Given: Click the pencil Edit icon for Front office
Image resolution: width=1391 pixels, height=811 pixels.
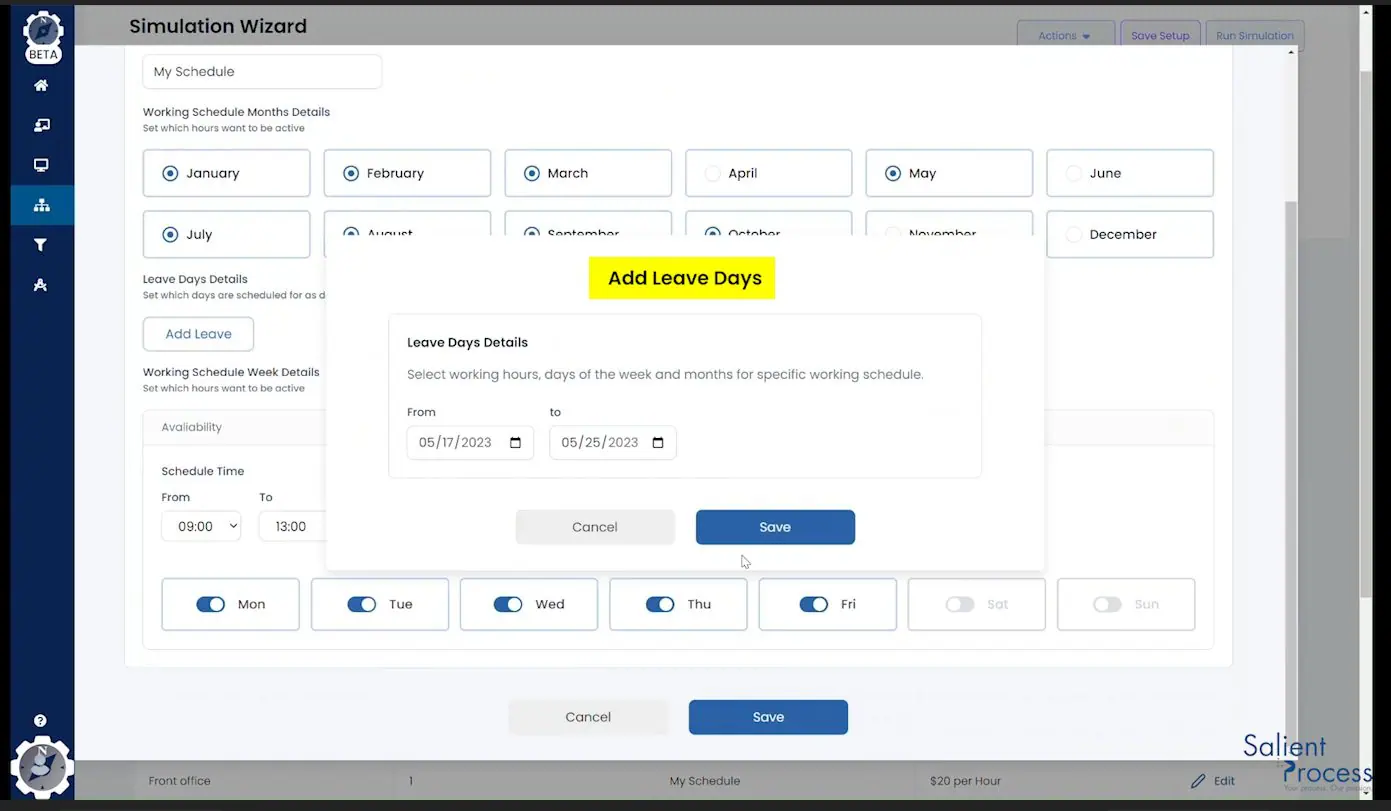Looking at the screenshot, I should pyautogui.click(x=1197, y=781).
